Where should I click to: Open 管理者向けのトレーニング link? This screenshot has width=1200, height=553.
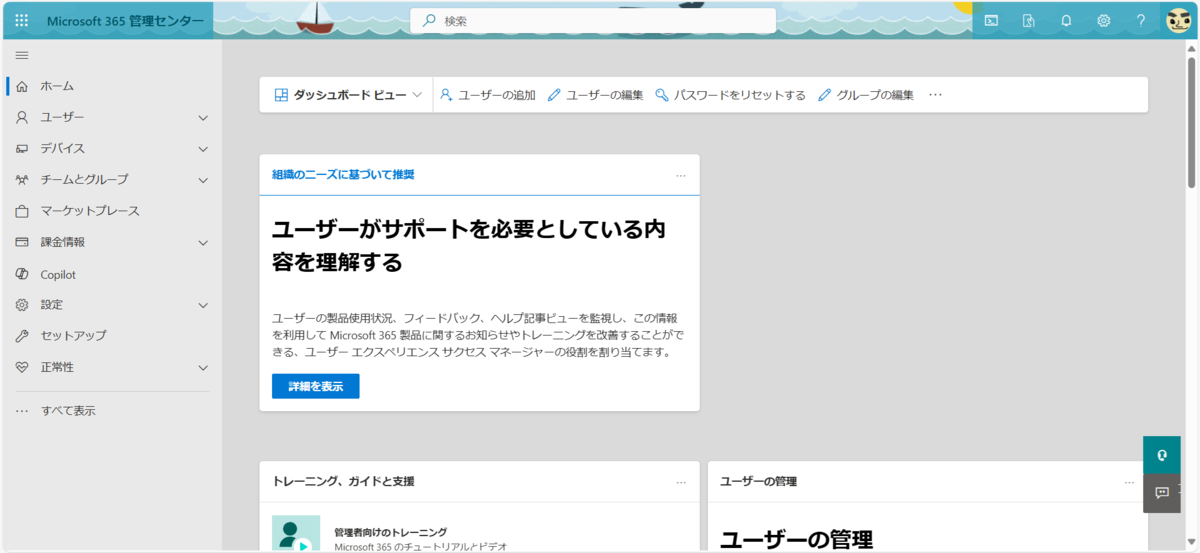390,532
